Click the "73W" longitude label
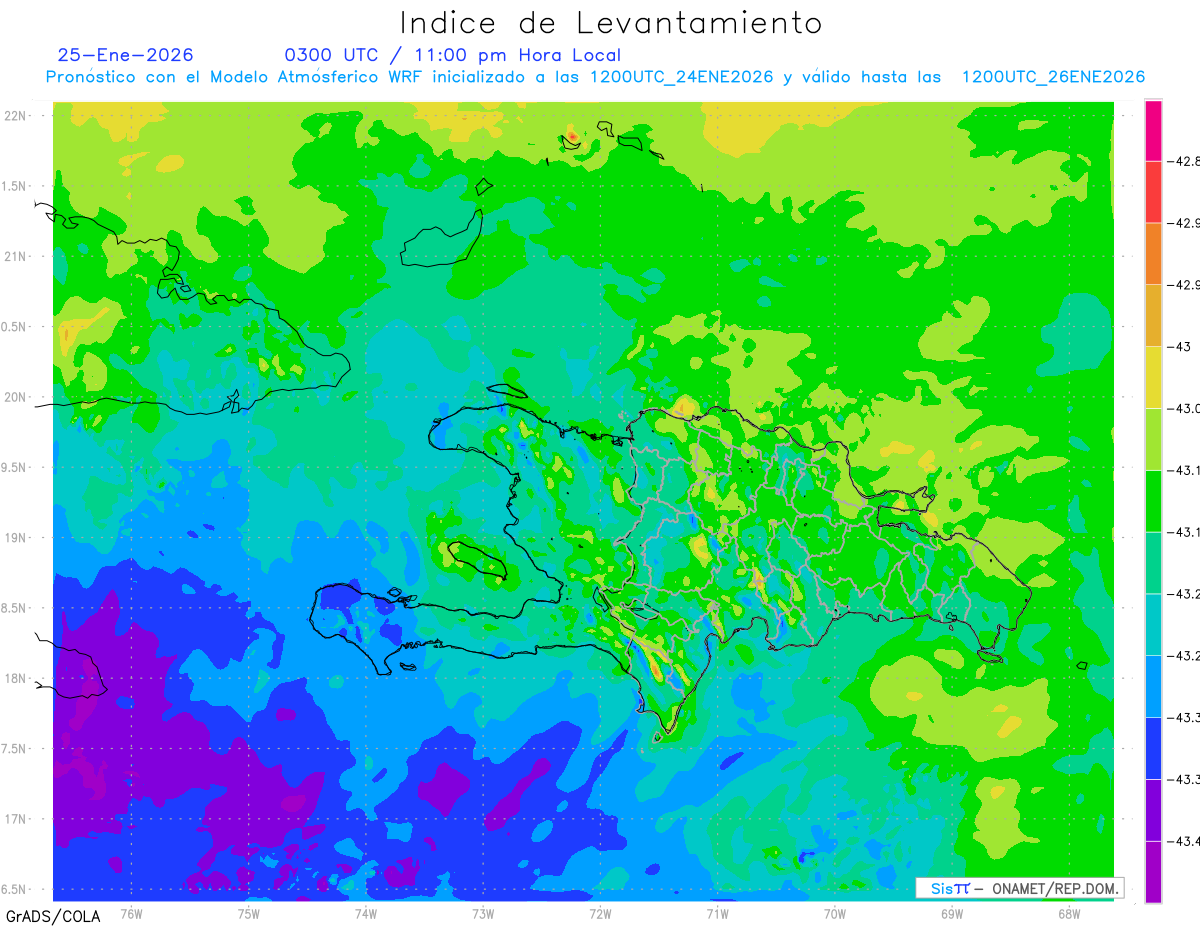This screenshot has height=927, width=1200. pos(483,913)
